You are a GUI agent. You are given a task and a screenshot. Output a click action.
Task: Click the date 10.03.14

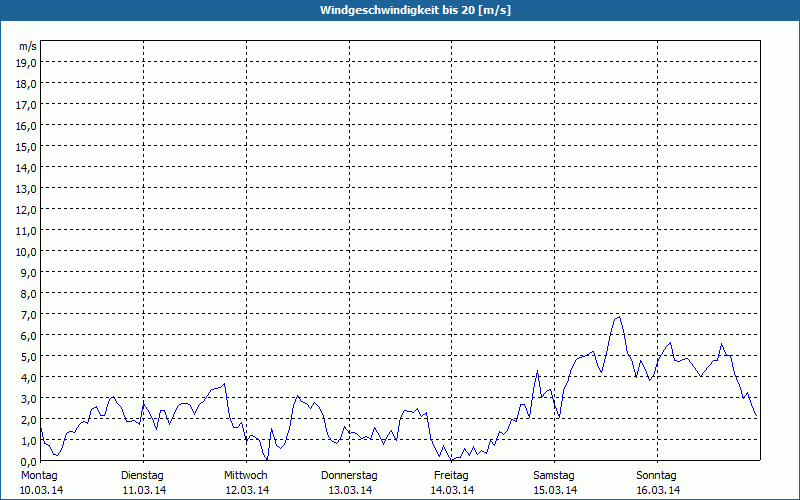[x=40, y=490]
